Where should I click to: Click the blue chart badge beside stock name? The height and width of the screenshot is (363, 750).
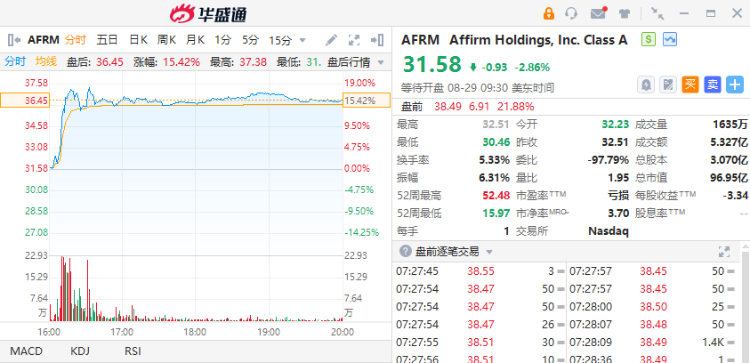(670, 39)
